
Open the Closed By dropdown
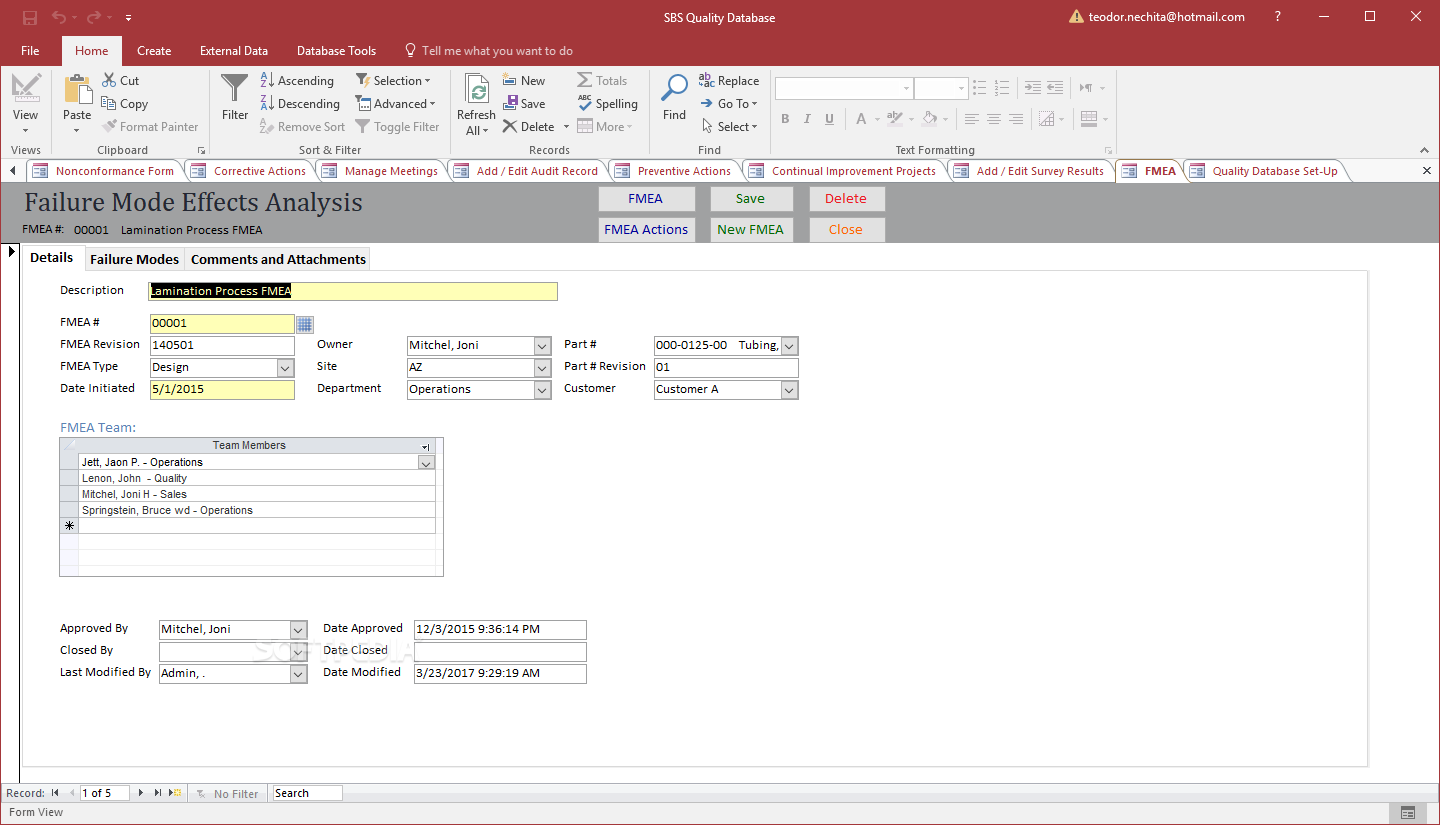pos(298,652)
